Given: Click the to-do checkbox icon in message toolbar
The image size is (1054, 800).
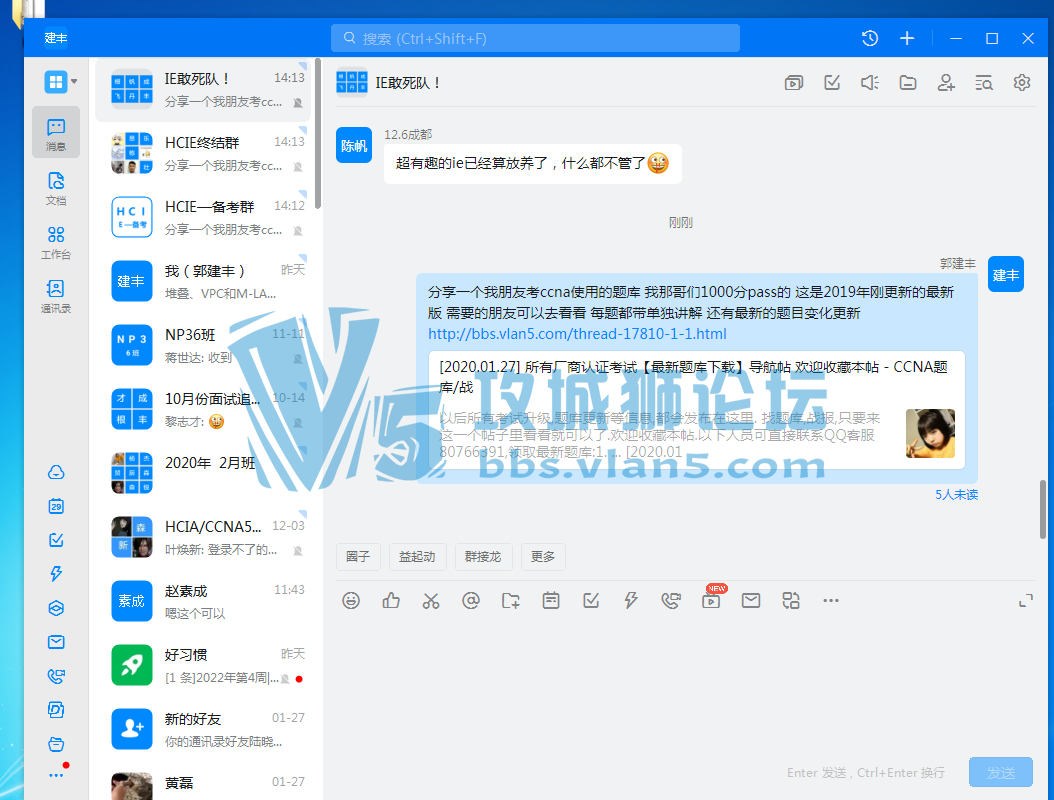Looking at the screenshot, I should tap(591, 600).
